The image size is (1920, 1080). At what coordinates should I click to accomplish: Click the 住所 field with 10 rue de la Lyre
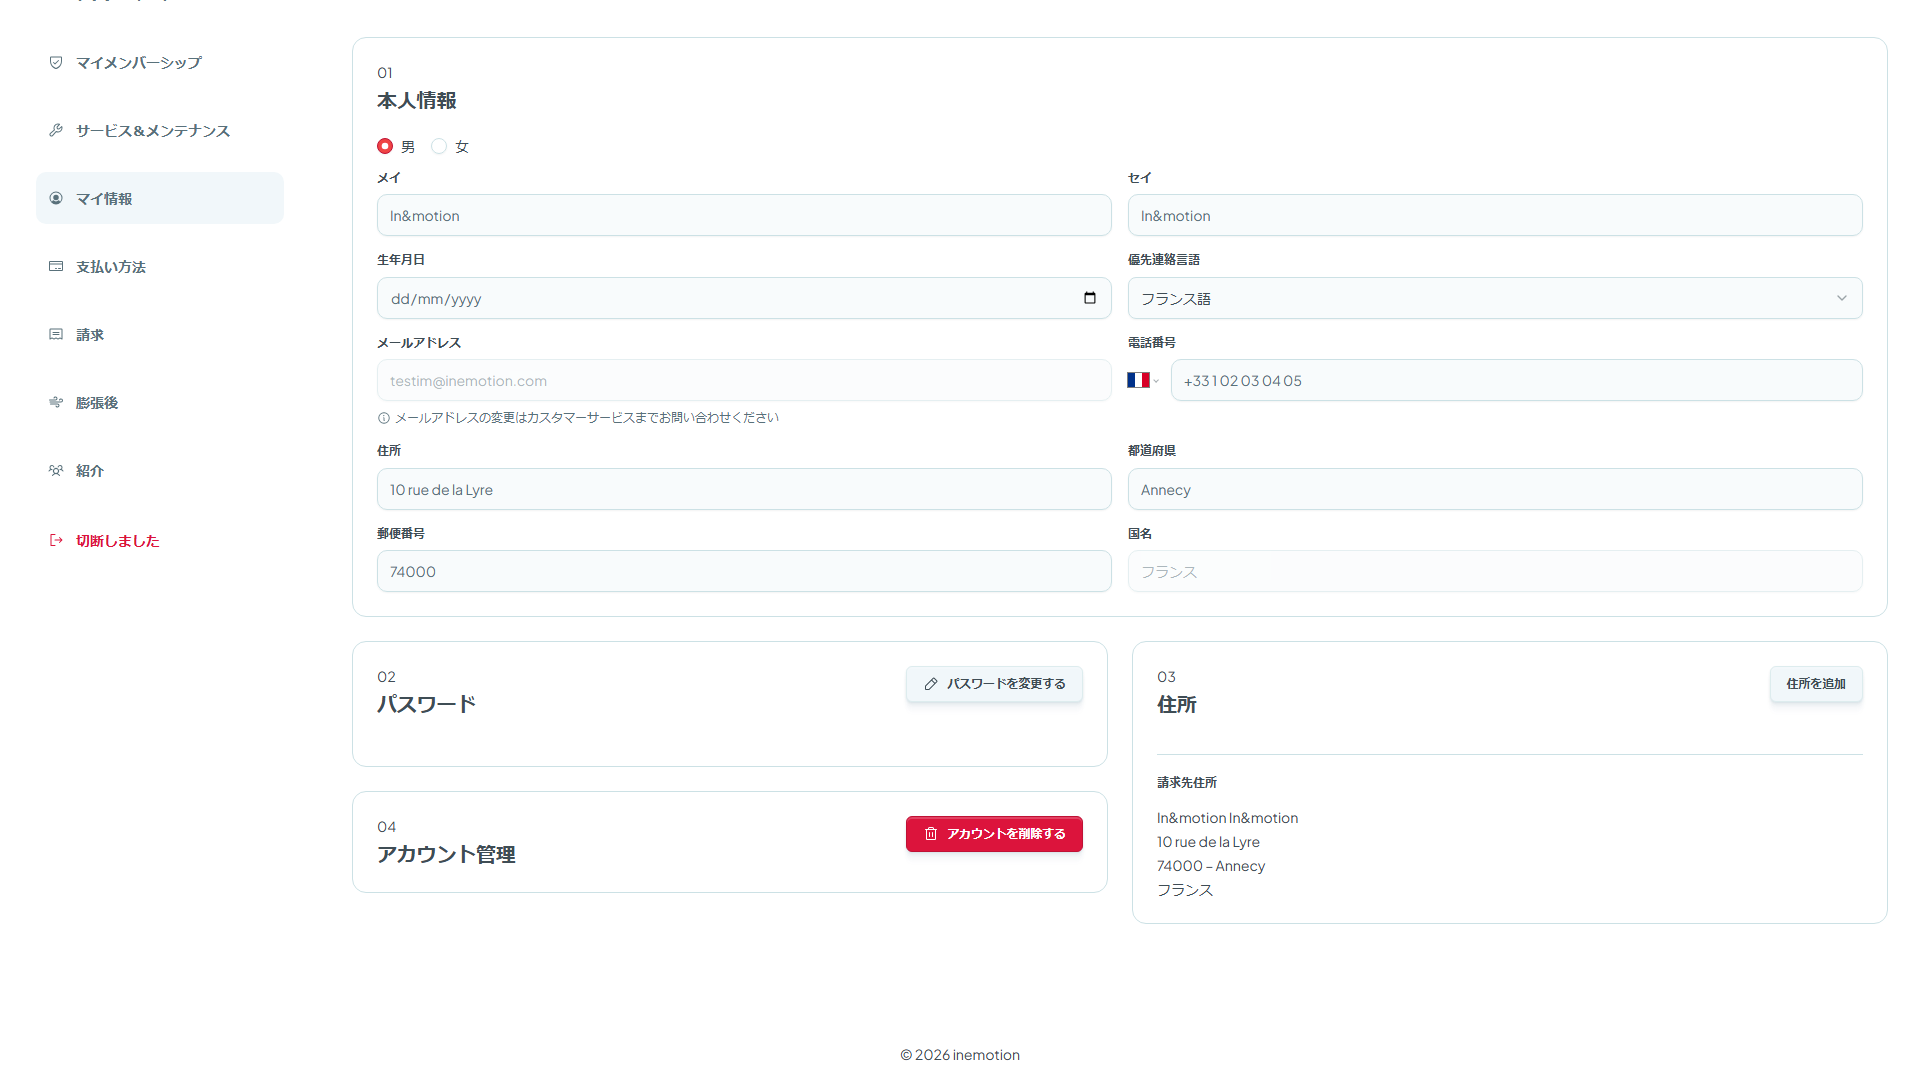(x=744, y=489)
